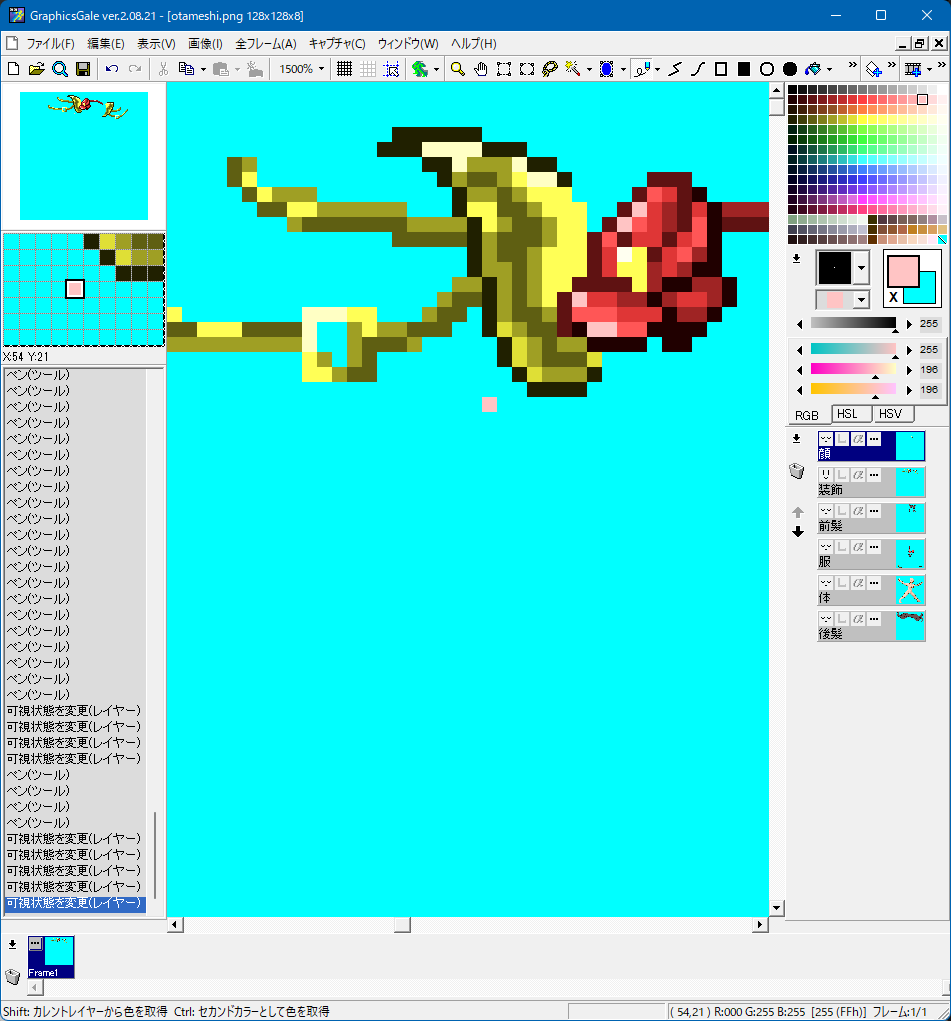This screenshot has height=1021, width=951.
Task: Expand the magic wand options dropdown
Action: 589,69
